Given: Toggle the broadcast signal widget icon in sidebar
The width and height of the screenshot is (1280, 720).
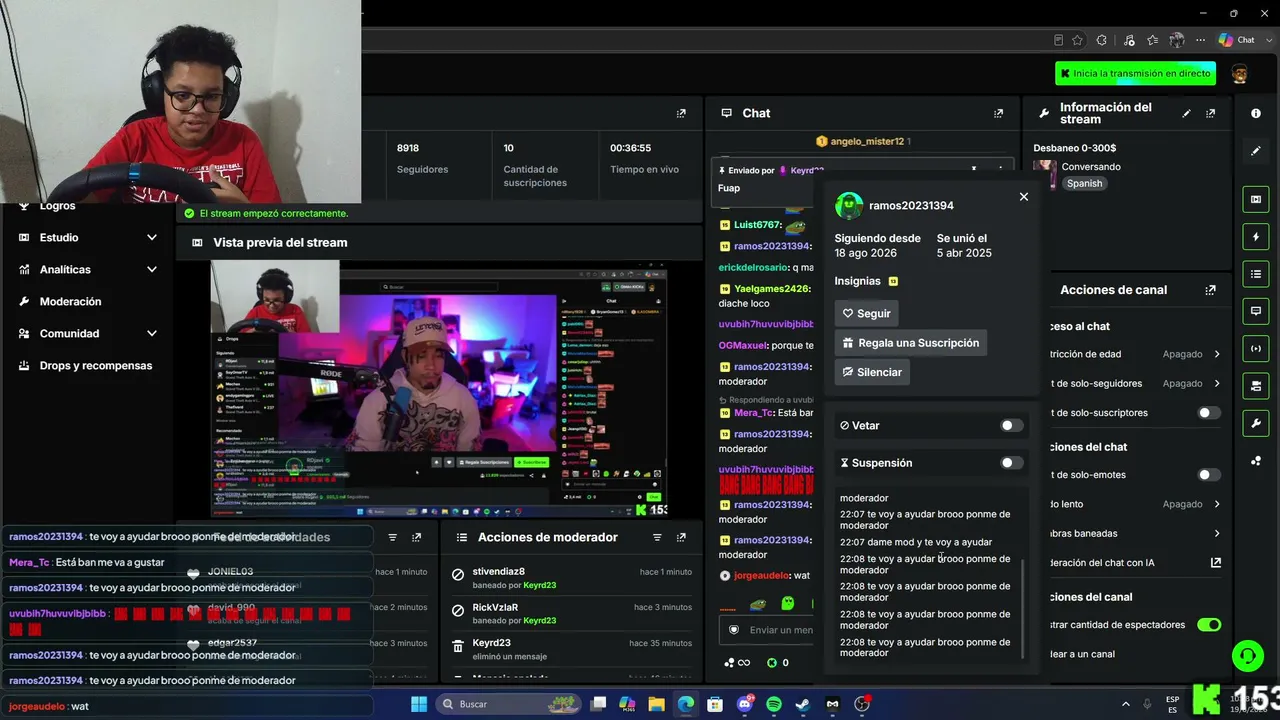Looking at the screenshot, I should click(1256, 348).
